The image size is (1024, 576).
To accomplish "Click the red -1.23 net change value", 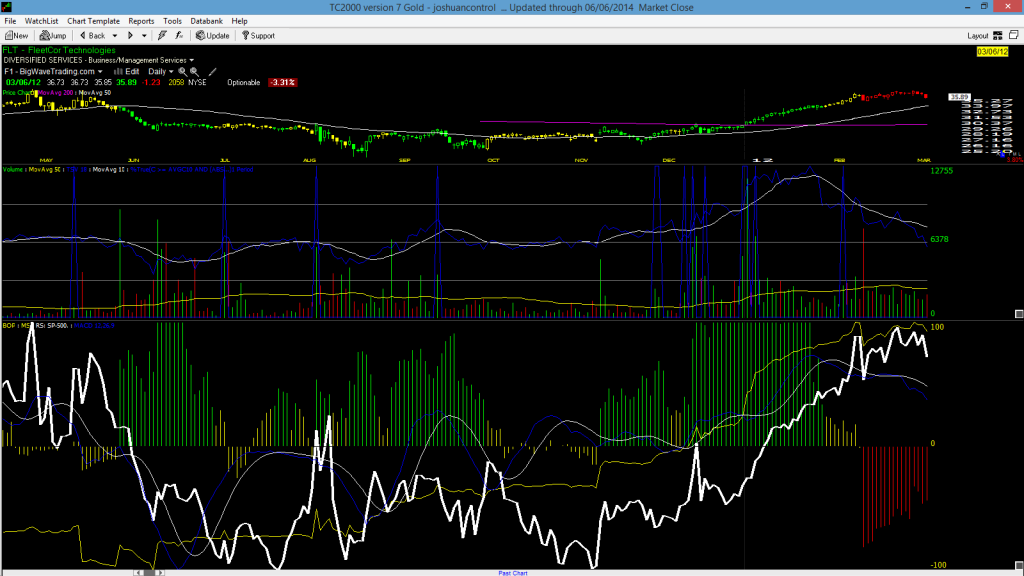I will click(x=151, y=82).
